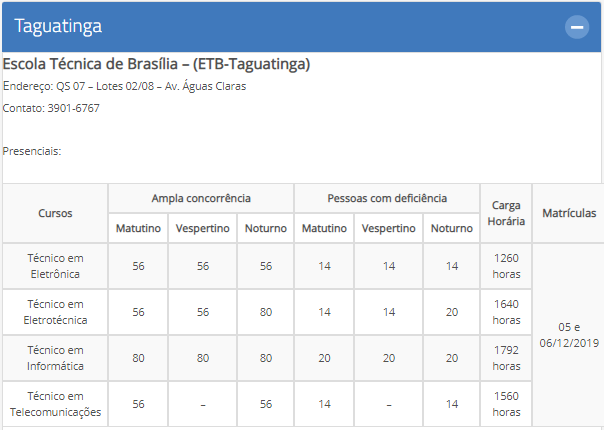Click the 1792 horas cell

pos(506,358)
